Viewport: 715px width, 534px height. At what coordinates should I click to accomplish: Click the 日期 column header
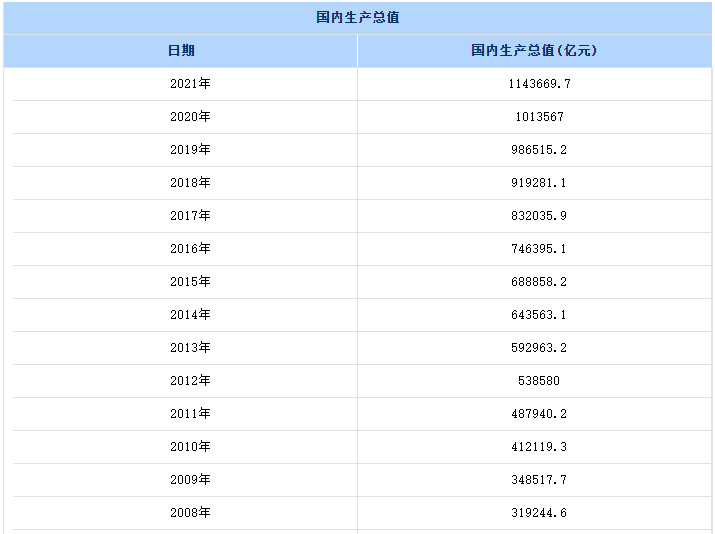(x=181, y=51)
